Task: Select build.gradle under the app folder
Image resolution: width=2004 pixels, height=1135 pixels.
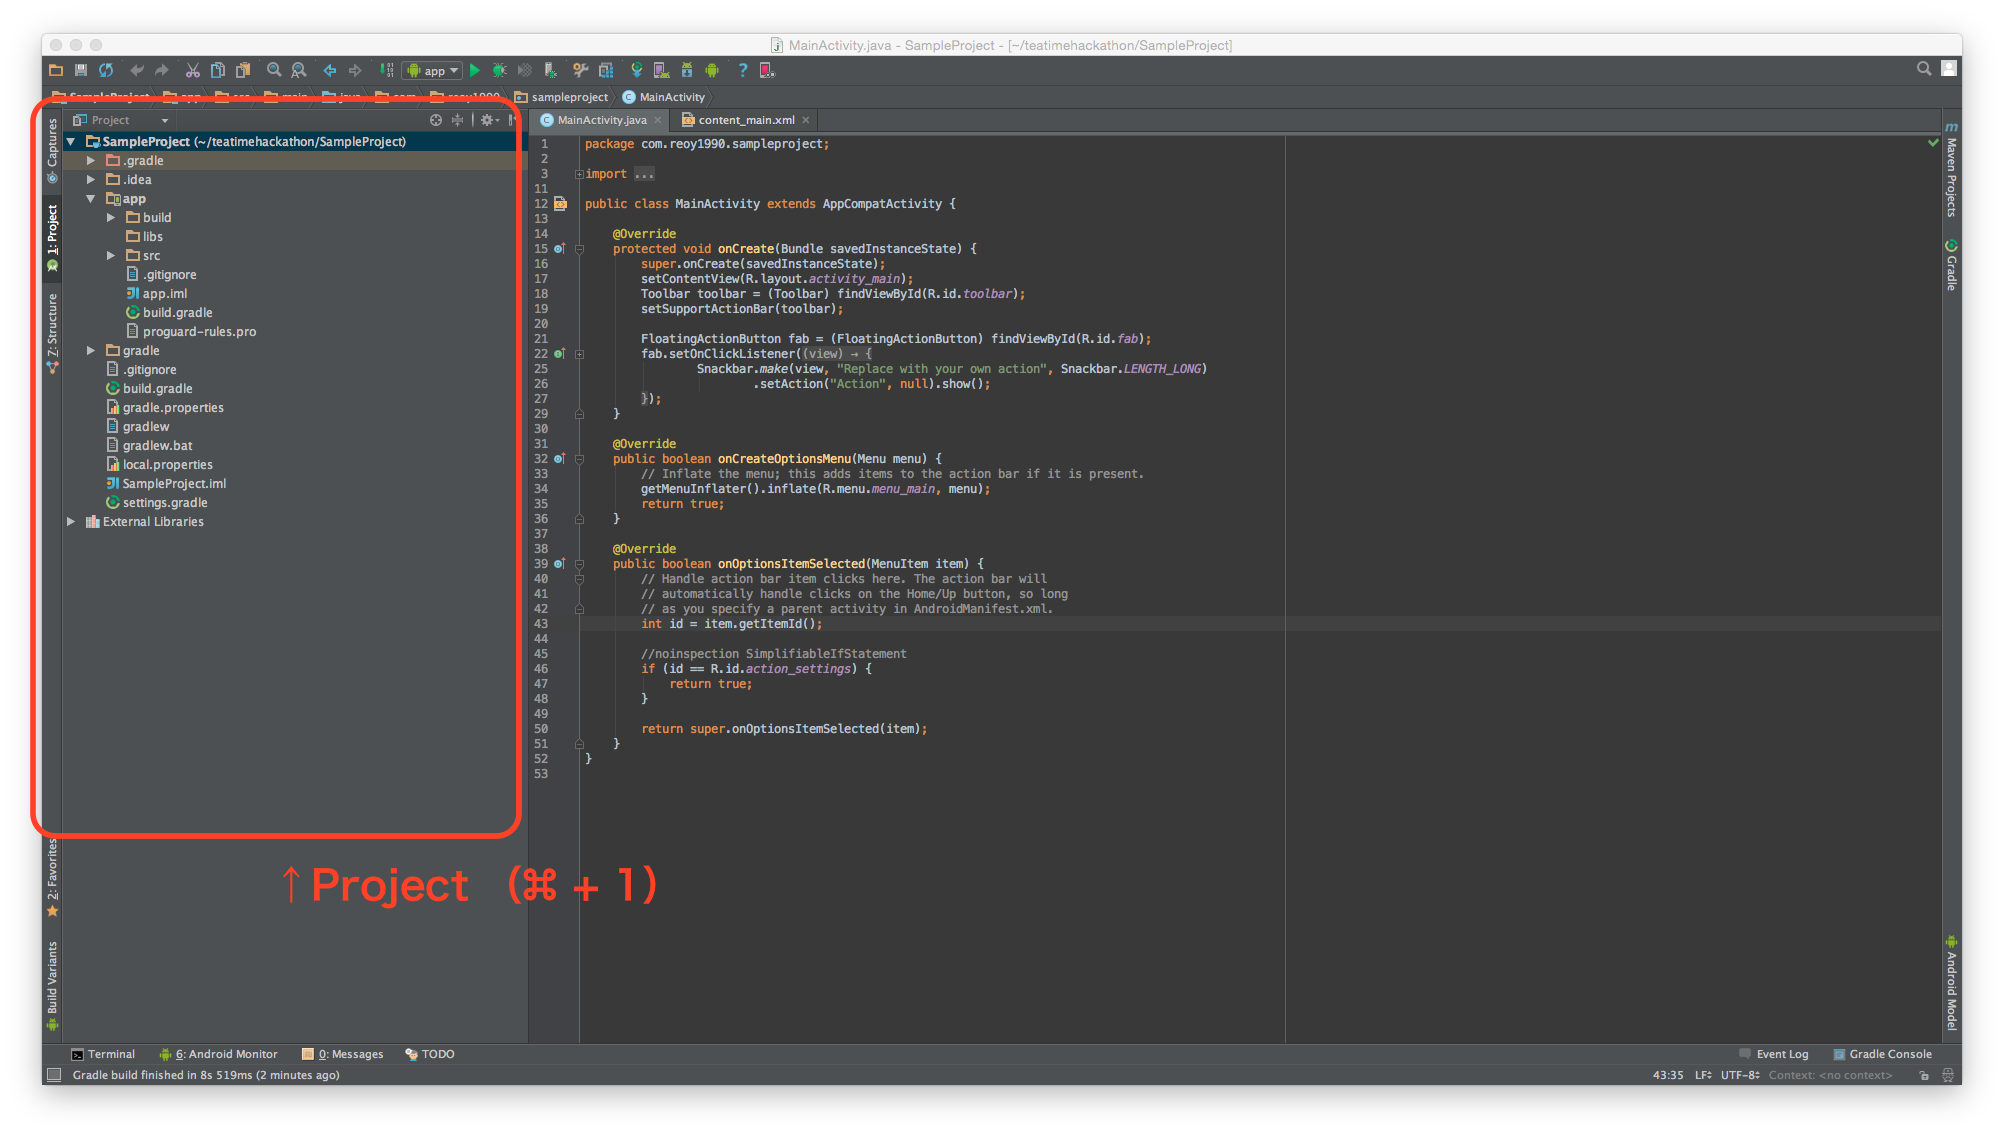Action: pyautogui.click(x=177, y=313)
